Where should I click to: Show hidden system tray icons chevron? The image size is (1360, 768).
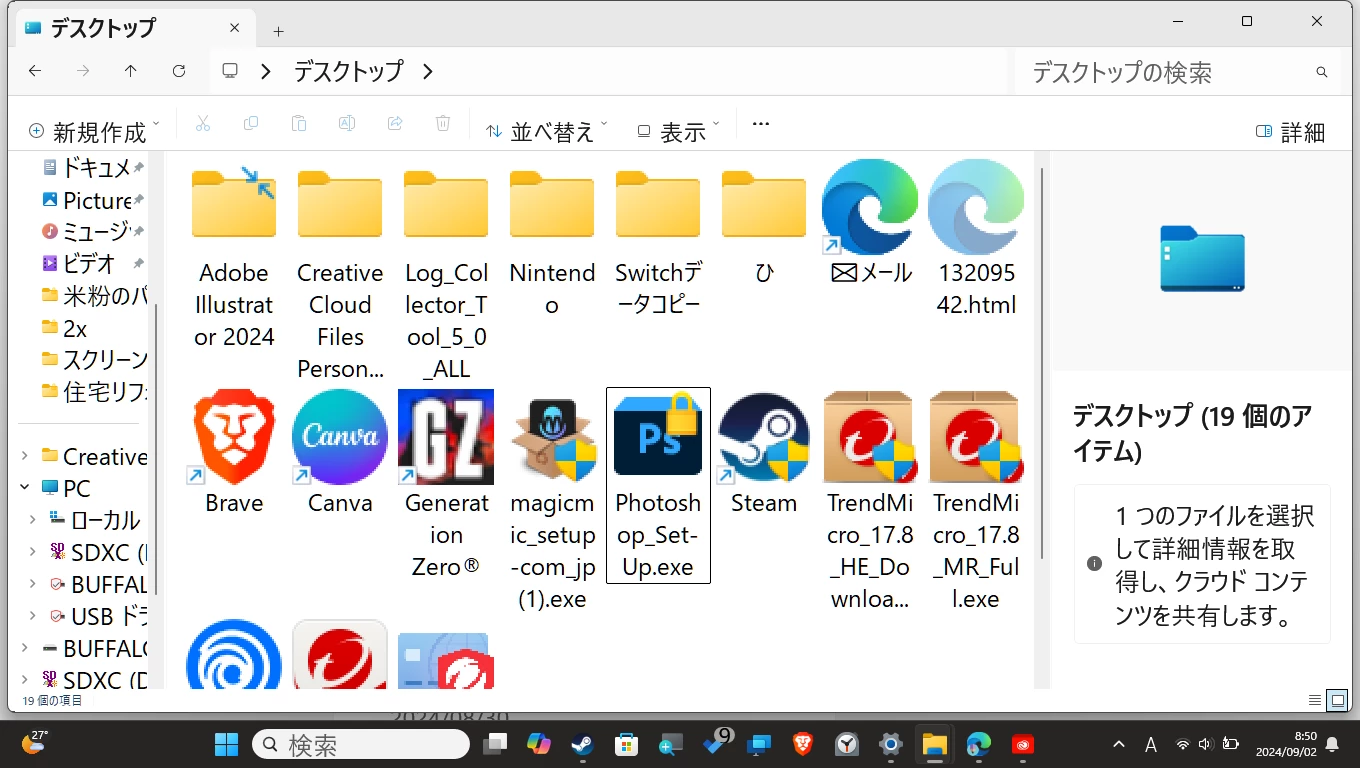(x=1119, y=744)
